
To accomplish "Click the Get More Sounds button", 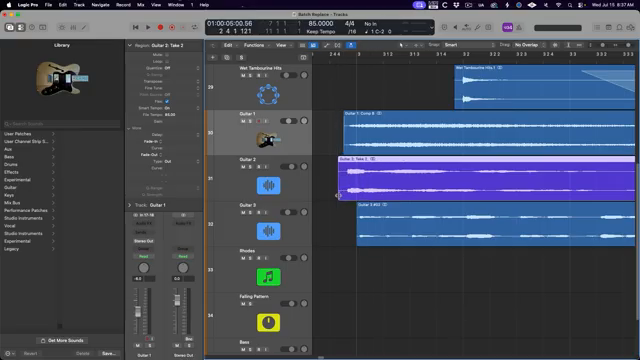I will pyautogui.click(x=62, y=340).
